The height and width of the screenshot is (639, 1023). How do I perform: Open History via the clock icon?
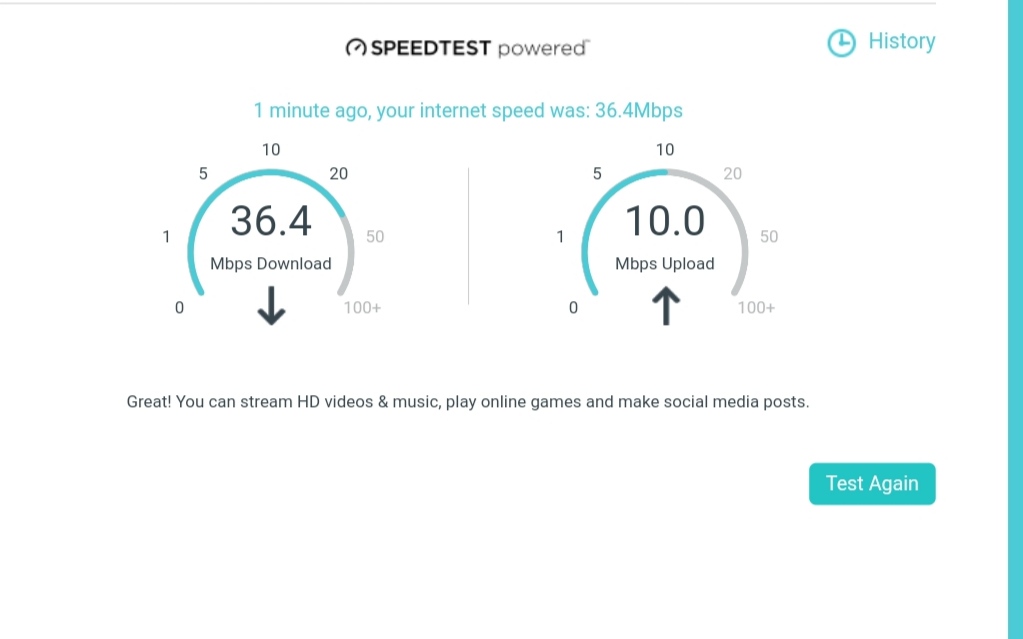click(841, 43)
